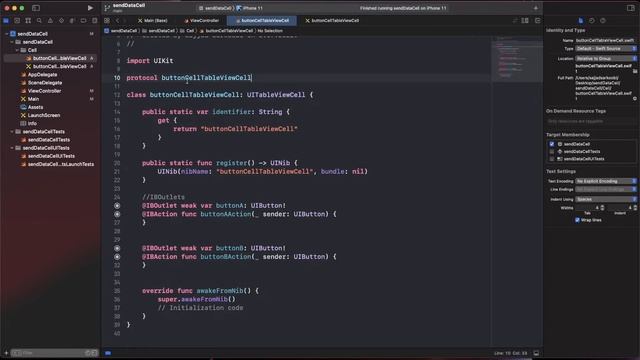Click the On Demand Resource Tags field
The height and width of the screenshot is (360, 640).
coord(591,121)
